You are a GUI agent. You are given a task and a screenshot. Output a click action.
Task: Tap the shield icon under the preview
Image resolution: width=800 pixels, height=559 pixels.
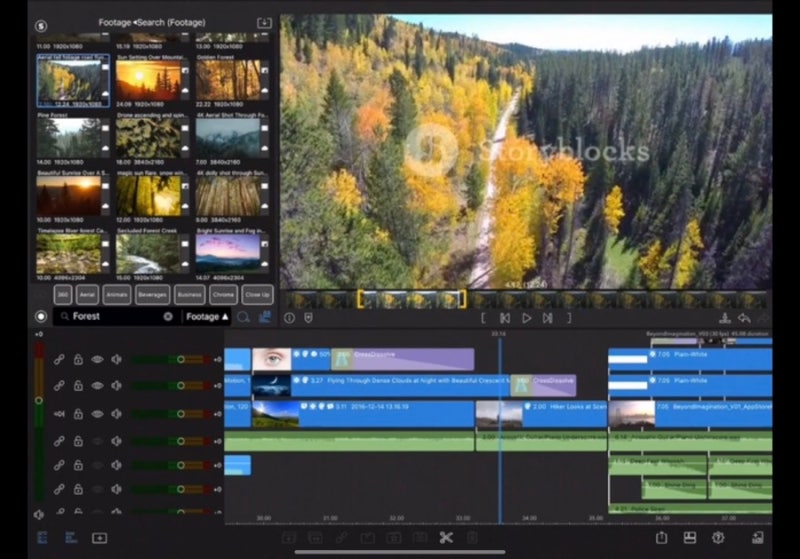pyautogui.click(x=309, y=318)
